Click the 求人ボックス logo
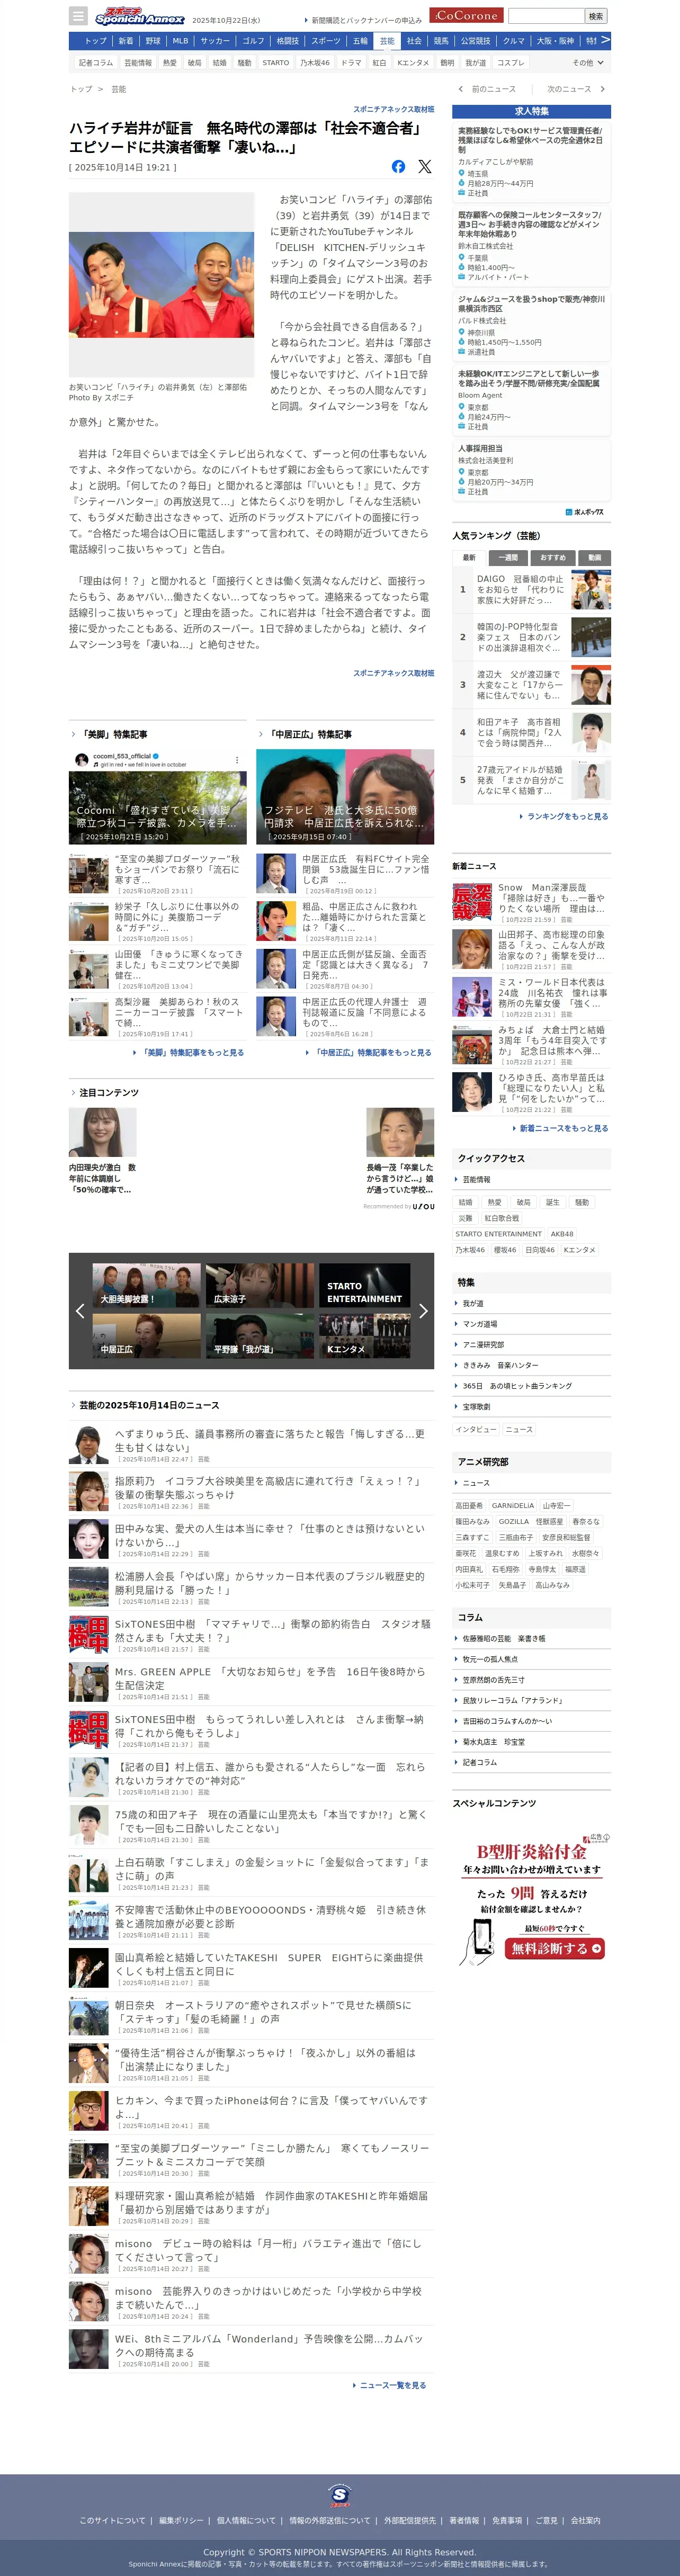Viewport: 680px width, 2576px height. coord(585,512)
